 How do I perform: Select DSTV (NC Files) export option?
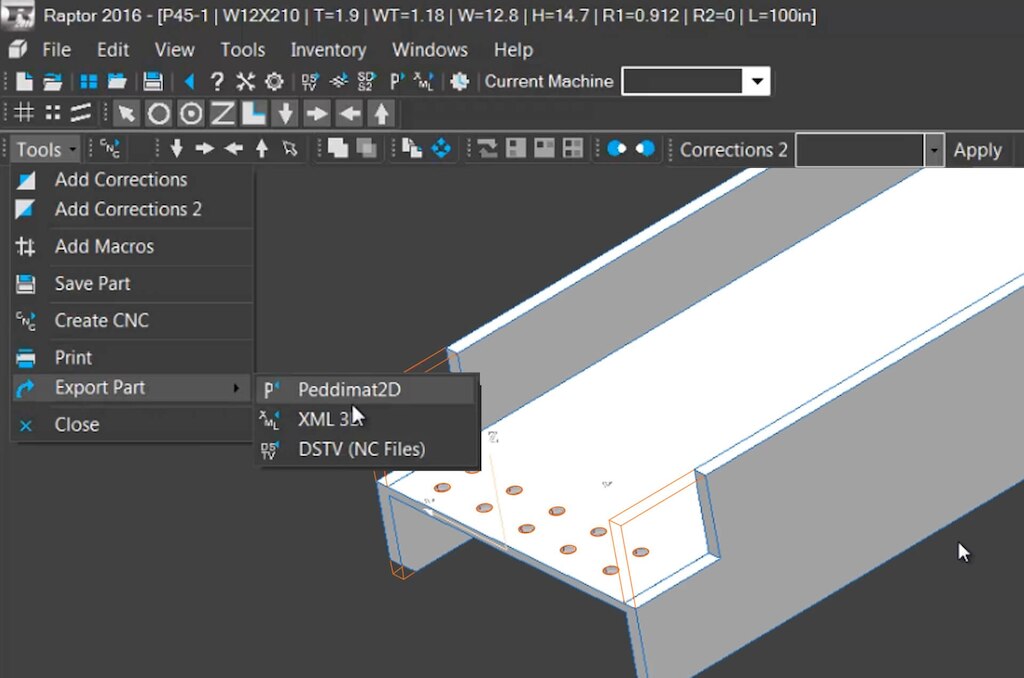[x=361, y=449]
